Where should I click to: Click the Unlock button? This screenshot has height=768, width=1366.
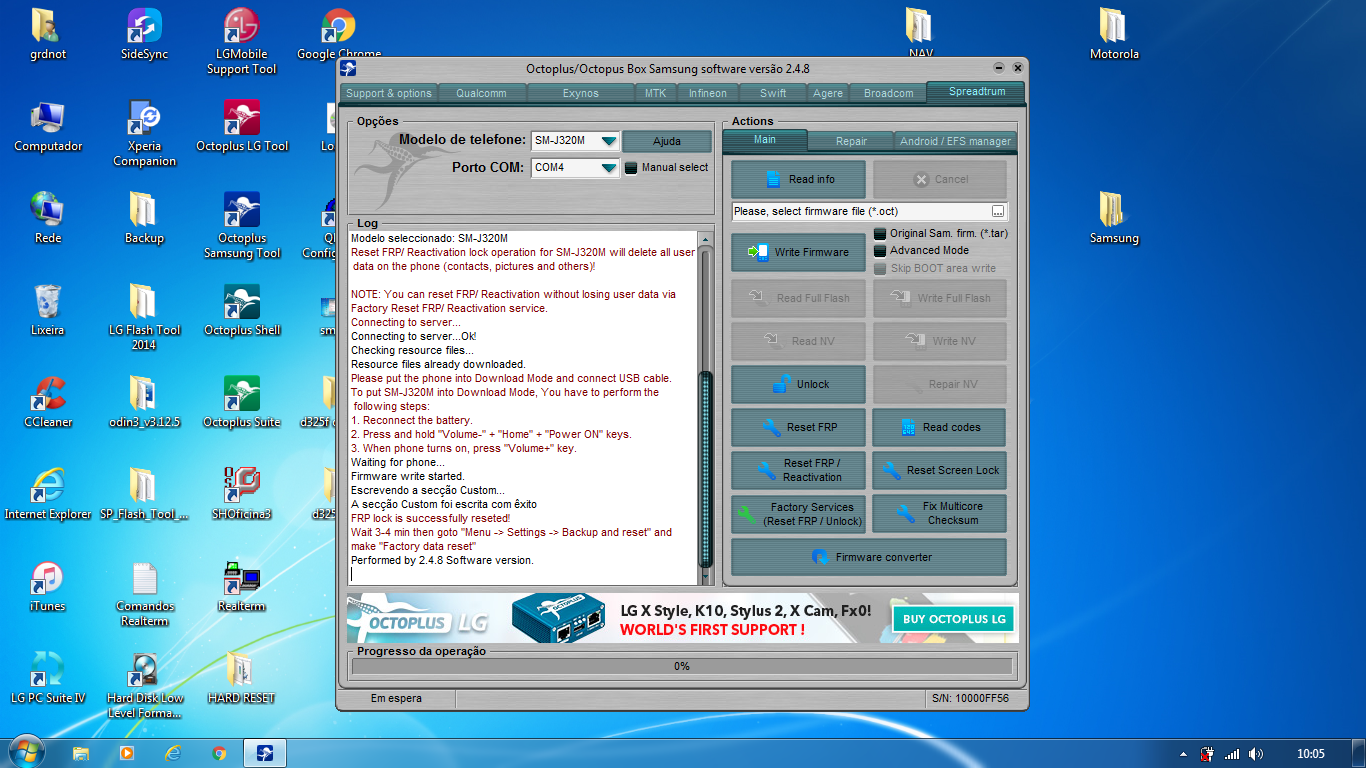[x=799, y=384]
